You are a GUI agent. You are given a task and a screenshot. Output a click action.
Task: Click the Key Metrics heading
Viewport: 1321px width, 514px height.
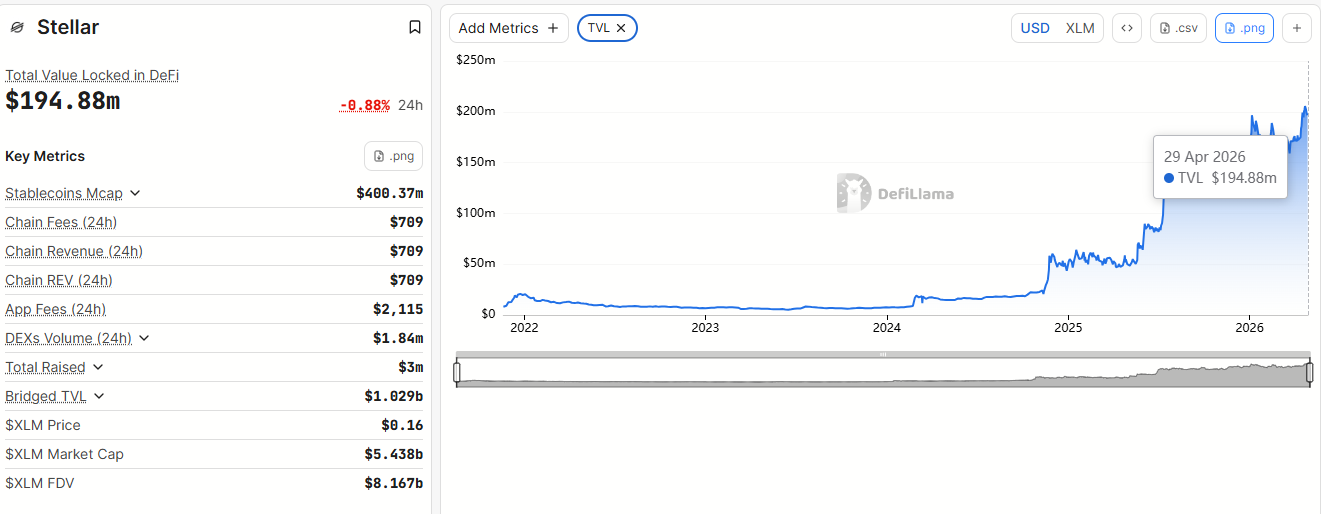pos(45,156)
